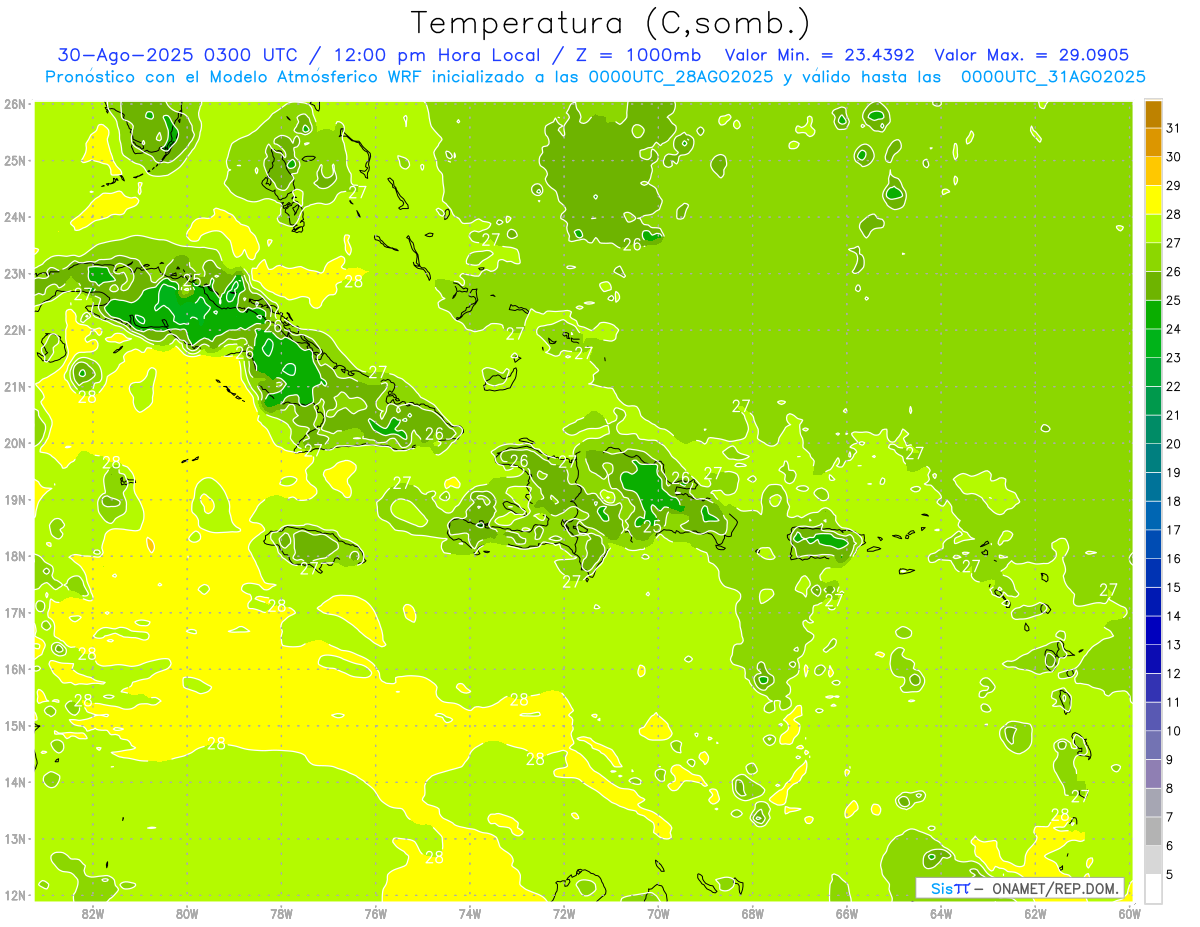Image resolution: width=1200 pixels, height=927 pixels.
Task: Click the '18N' latitude axis label
Action: (x=14, y=556)
